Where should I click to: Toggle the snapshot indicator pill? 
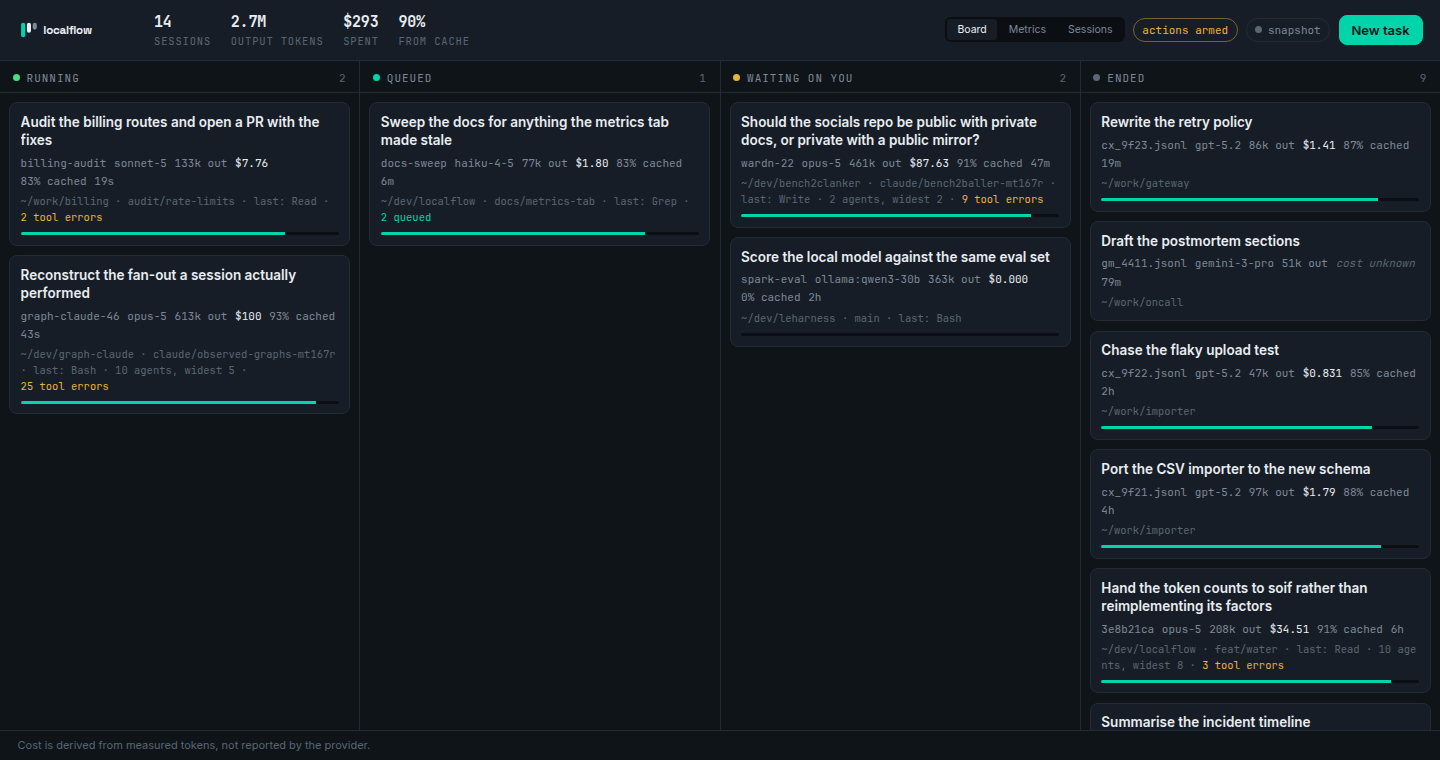(1288, 30)
